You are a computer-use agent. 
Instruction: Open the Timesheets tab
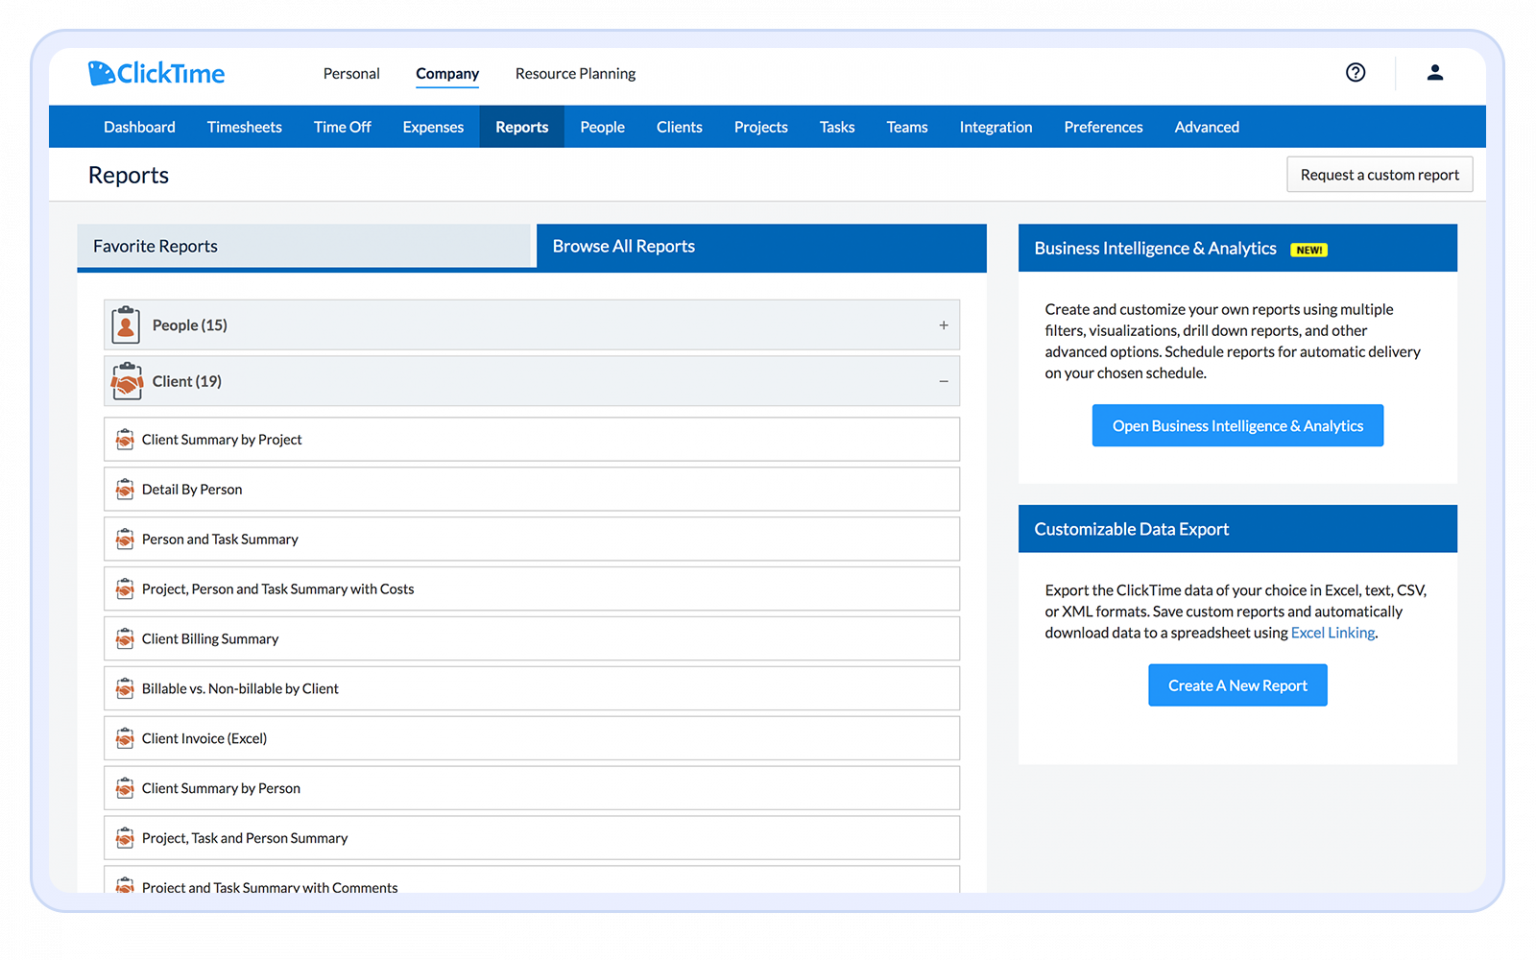click(244, 127)
